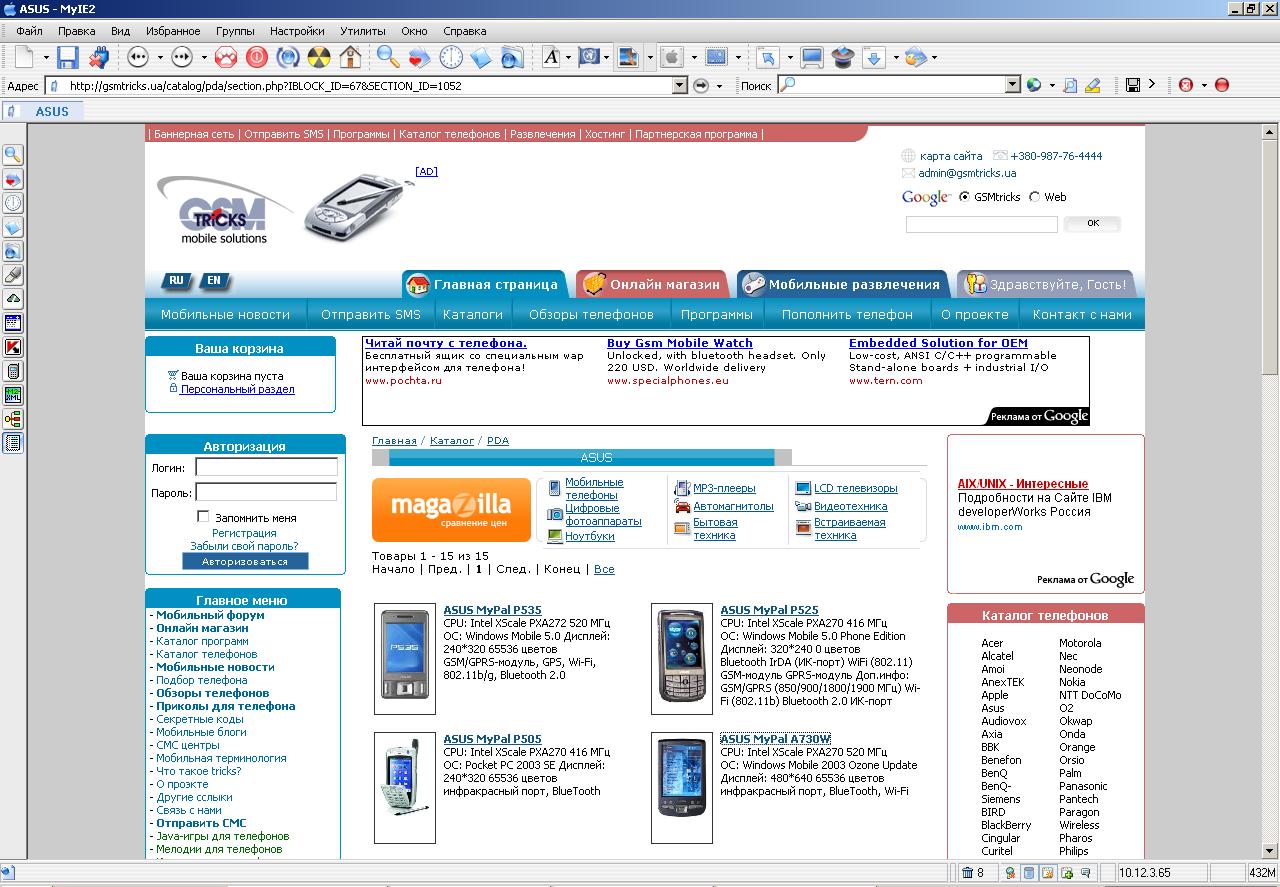This screenshot has height=887, width=1280.
Task: Click the 'Авторизоваться' button
Action: click(x=245, y=562)
